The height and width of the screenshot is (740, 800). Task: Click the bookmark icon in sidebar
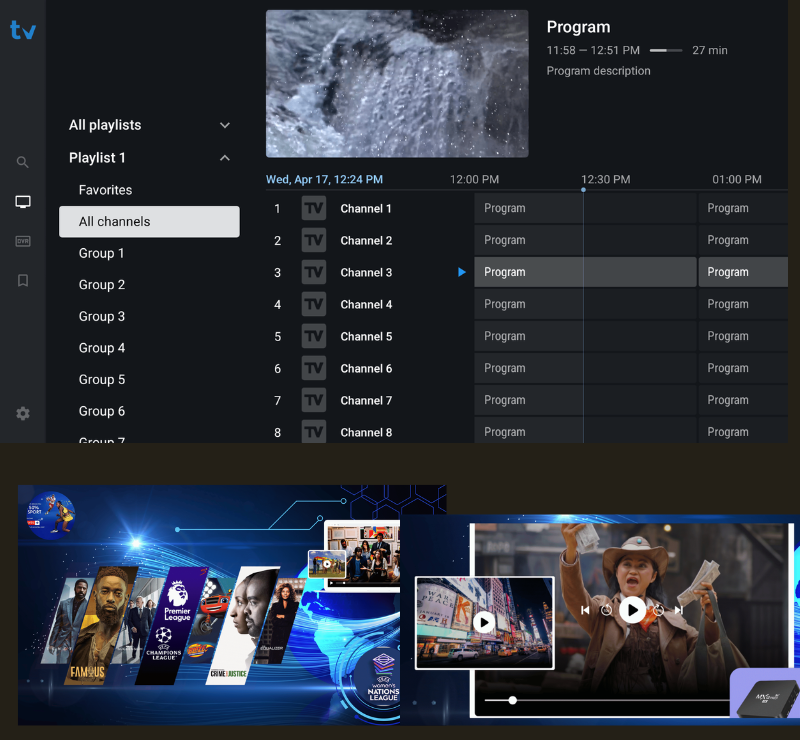coord(22,280)
